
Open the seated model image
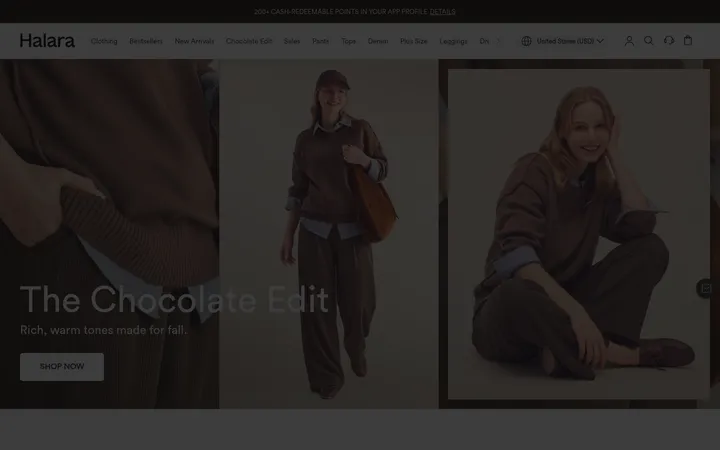point(579,234)
